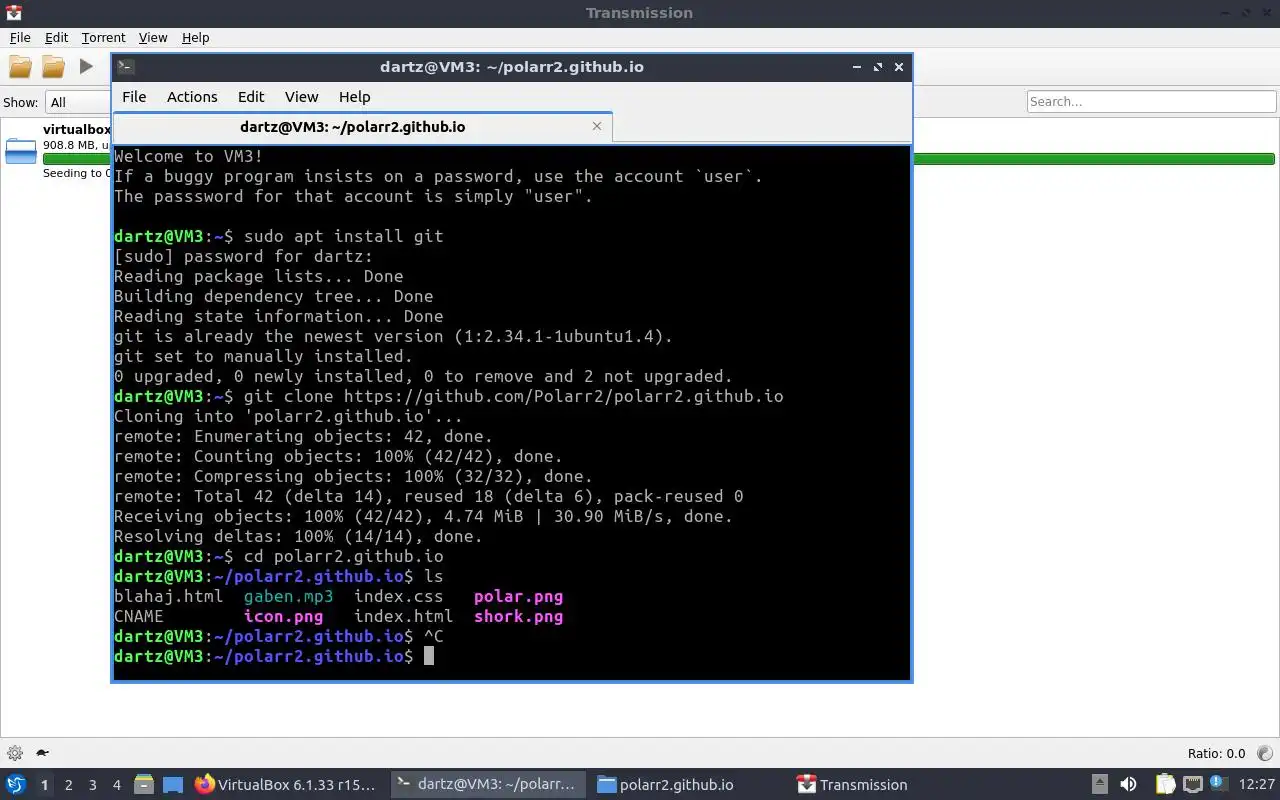Viewport: 1280px width, 800px height.
Task: Open the terminal's Actions menu
Action: (192, 97)
